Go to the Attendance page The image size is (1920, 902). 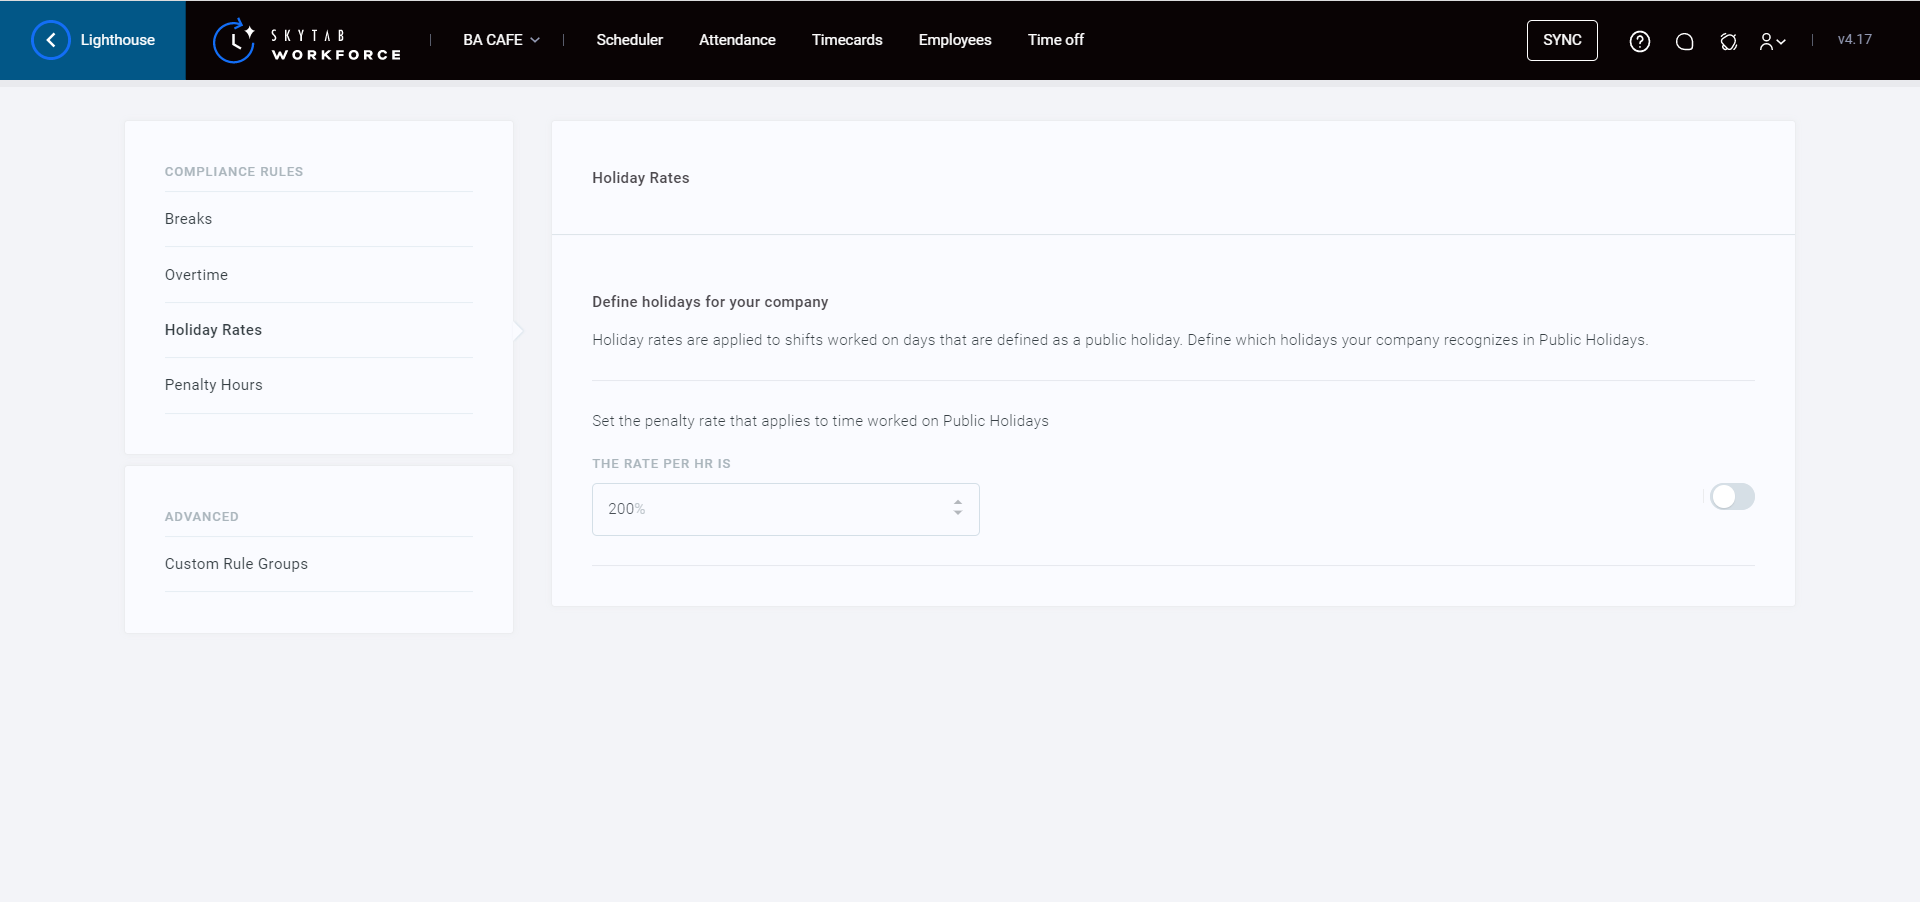[x=737, y=40]
